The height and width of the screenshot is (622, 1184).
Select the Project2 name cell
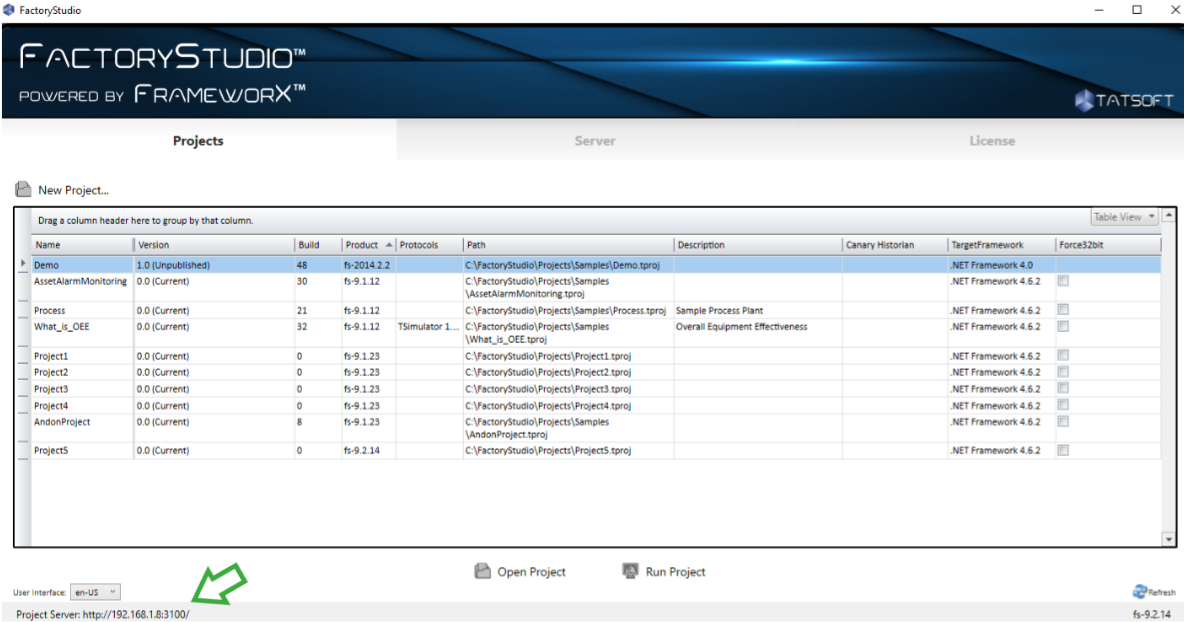coord(82,372)
